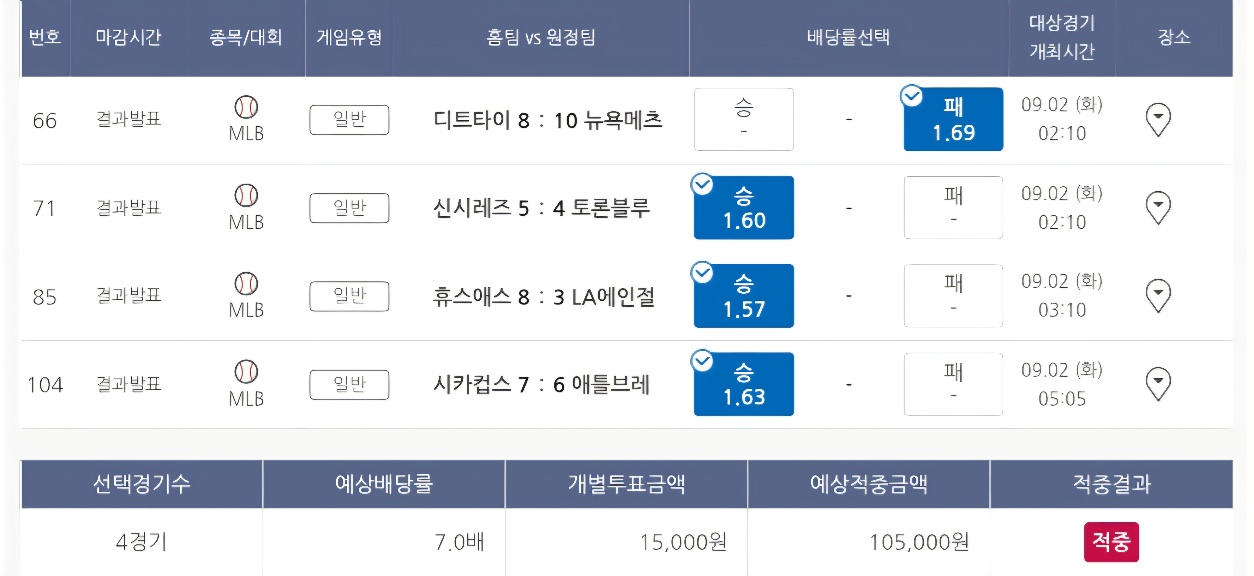Click the MLB baseball icon in row 85
This screenshot has width=1254, height=576.
(246, 283)
